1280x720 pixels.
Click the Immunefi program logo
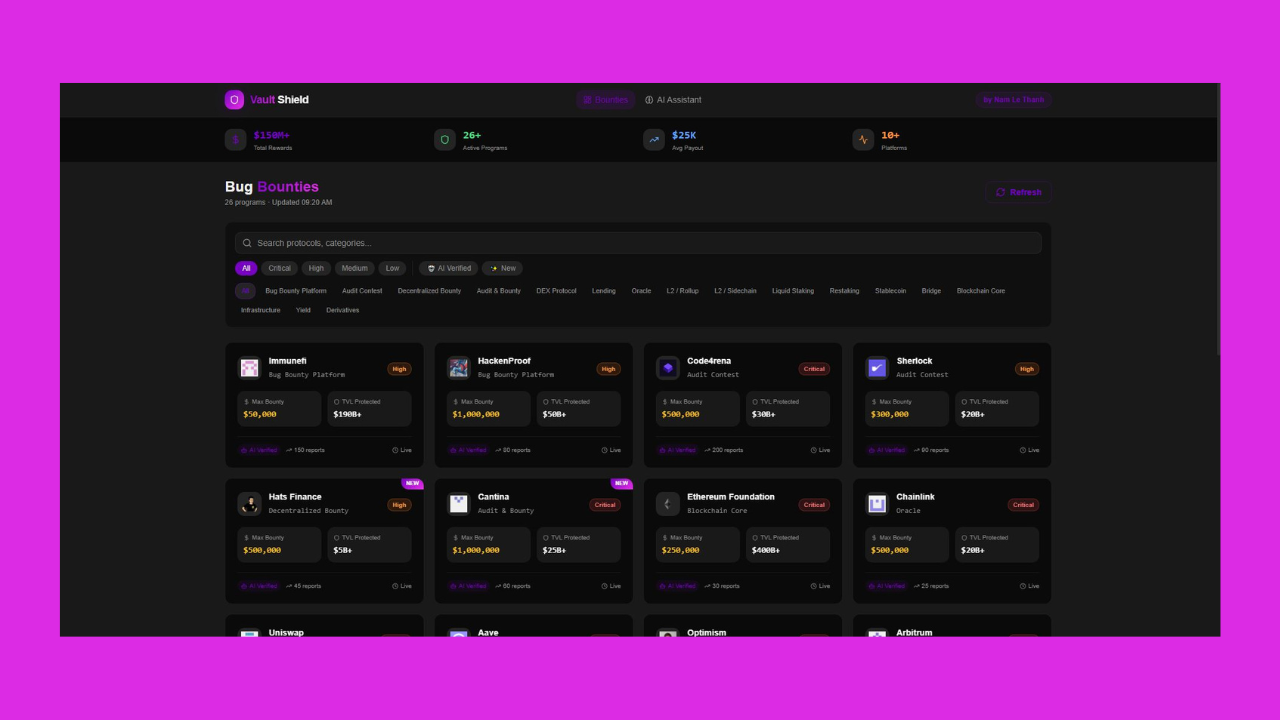[249, 368]
